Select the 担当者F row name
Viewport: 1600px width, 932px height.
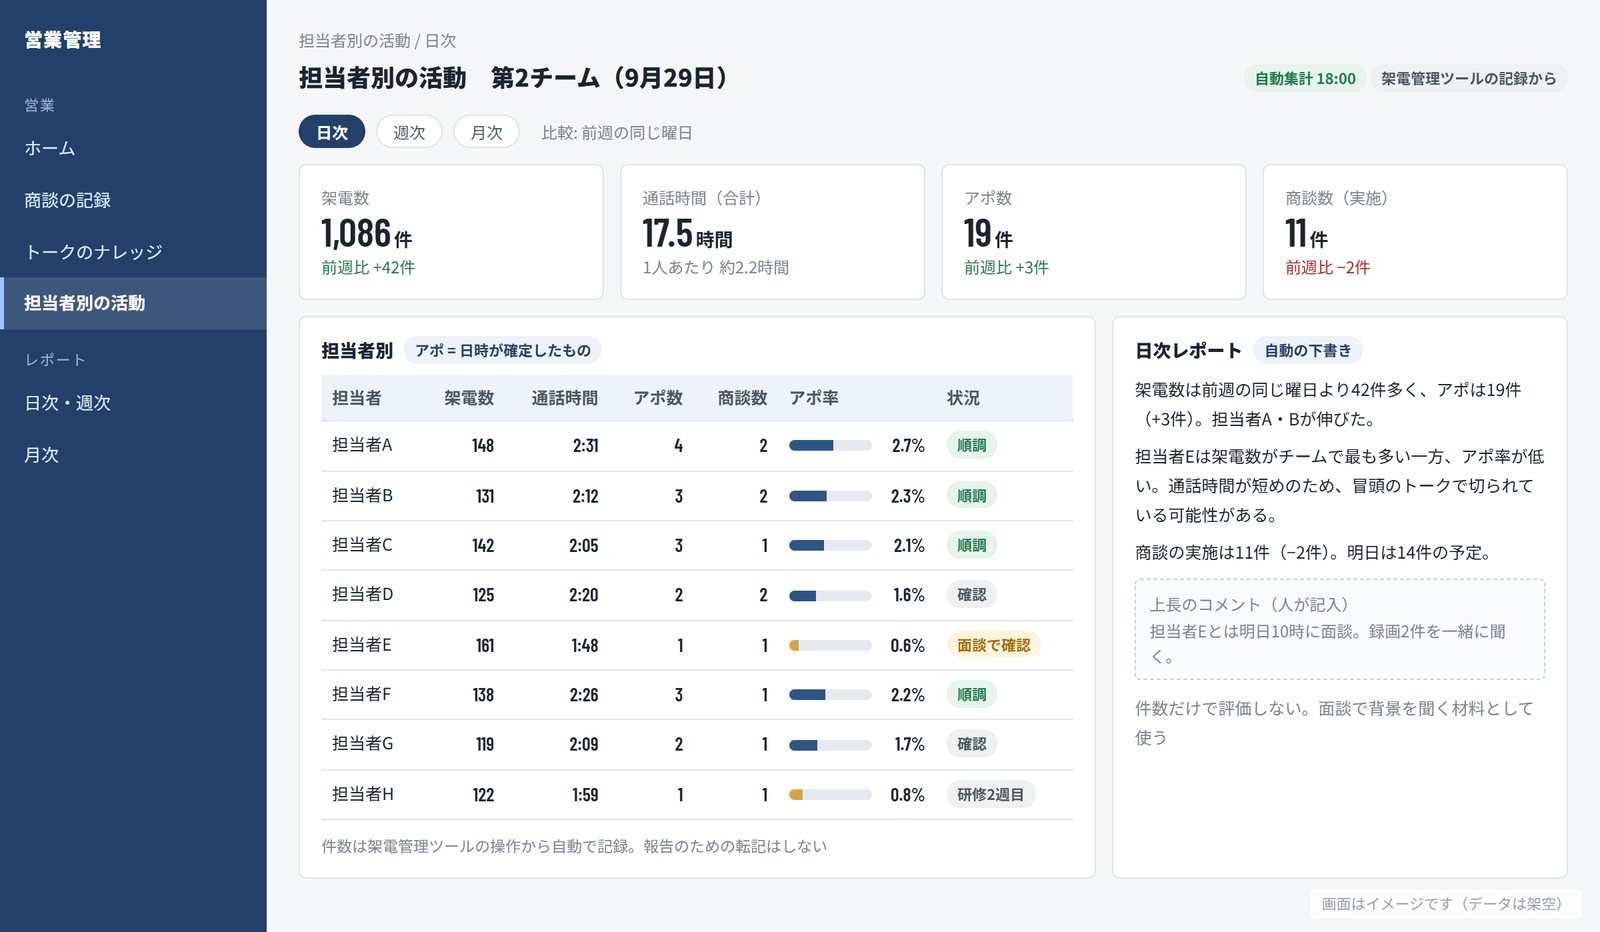(361, 694)
